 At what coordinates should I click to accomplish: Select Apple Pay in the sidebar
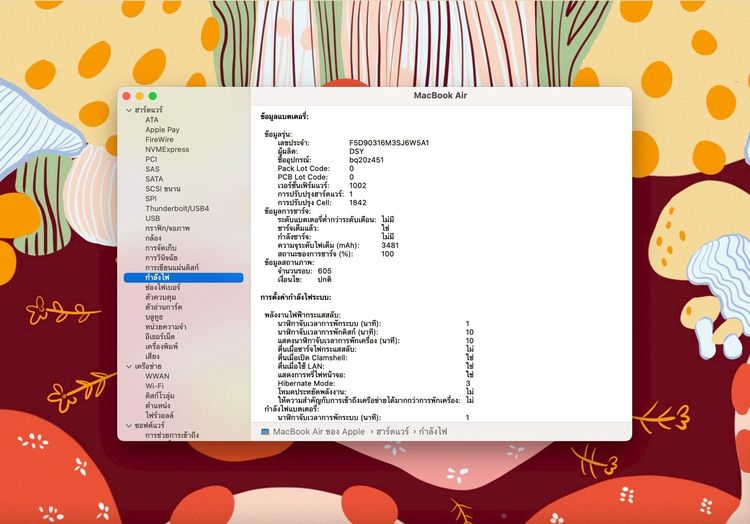162,130
